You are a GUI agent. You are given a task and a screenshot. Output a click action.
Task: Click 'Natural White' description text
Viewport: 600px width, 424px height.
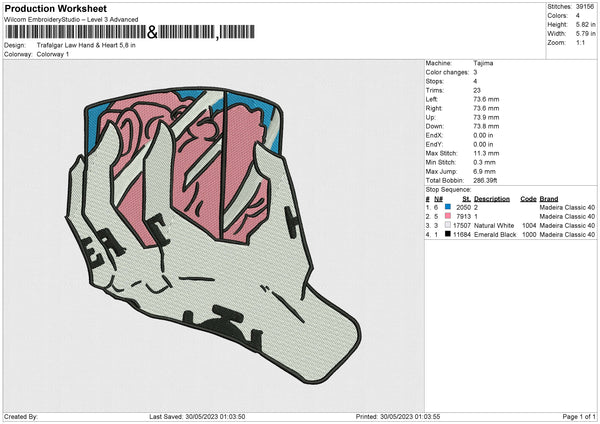click(x=494, y=225)
